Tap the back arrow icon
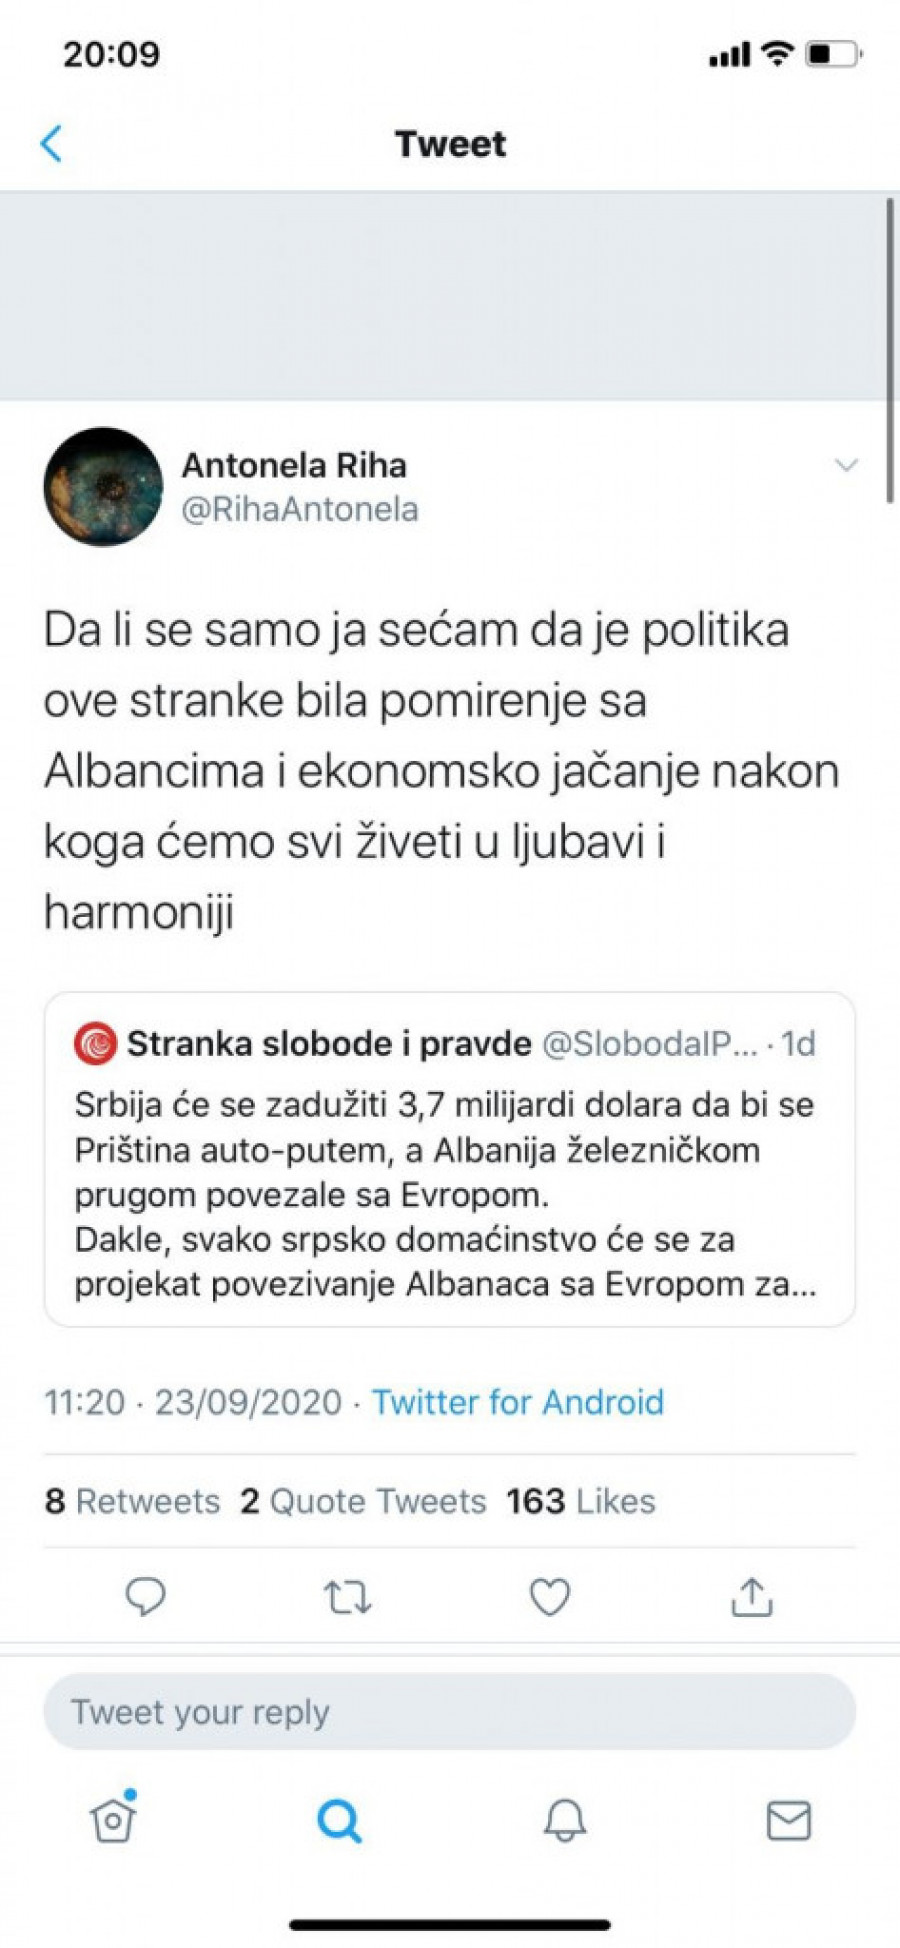900x1948 pixels. 52,144
